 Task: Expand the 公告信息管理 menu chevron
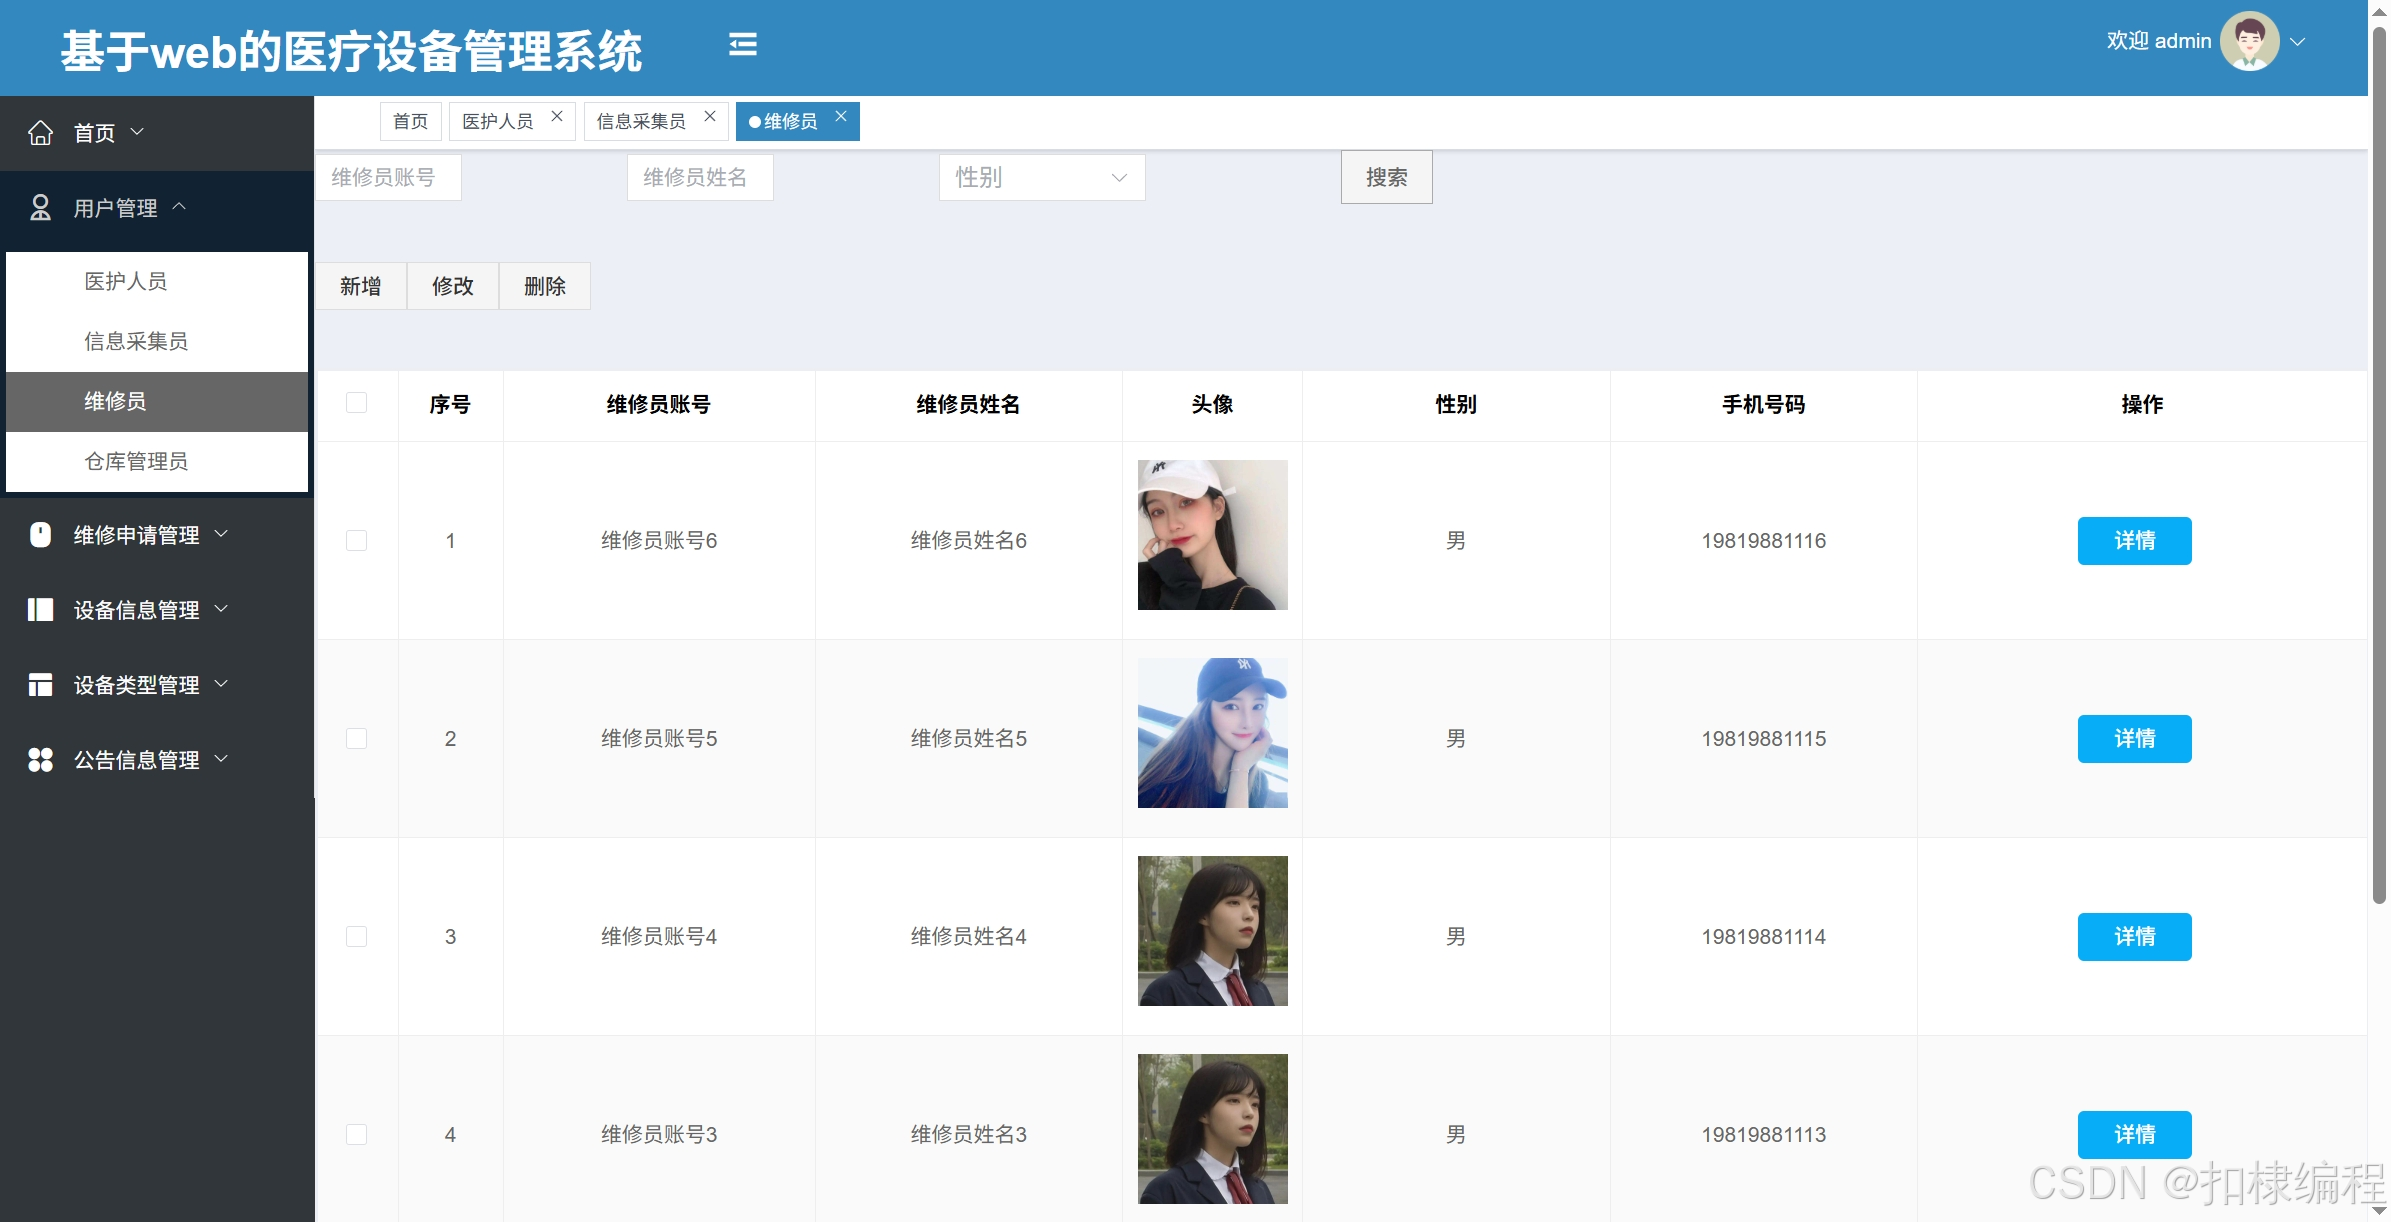click(222, 759)
